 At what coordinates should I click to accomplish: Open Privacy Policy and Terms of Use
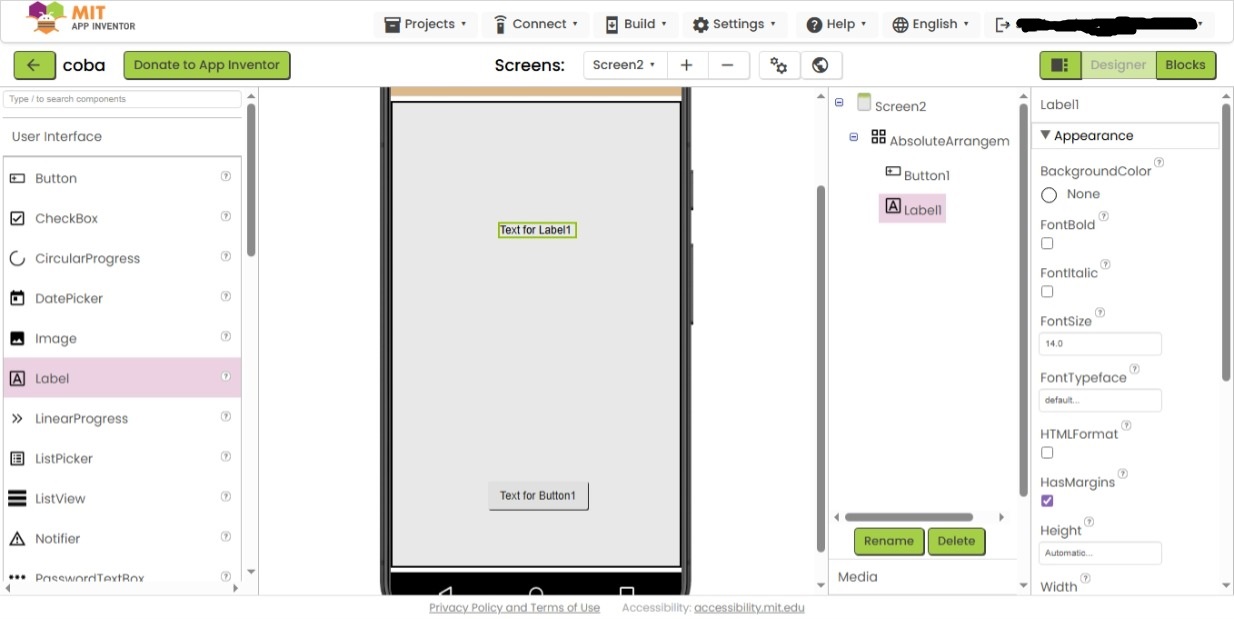coord(514,608)
